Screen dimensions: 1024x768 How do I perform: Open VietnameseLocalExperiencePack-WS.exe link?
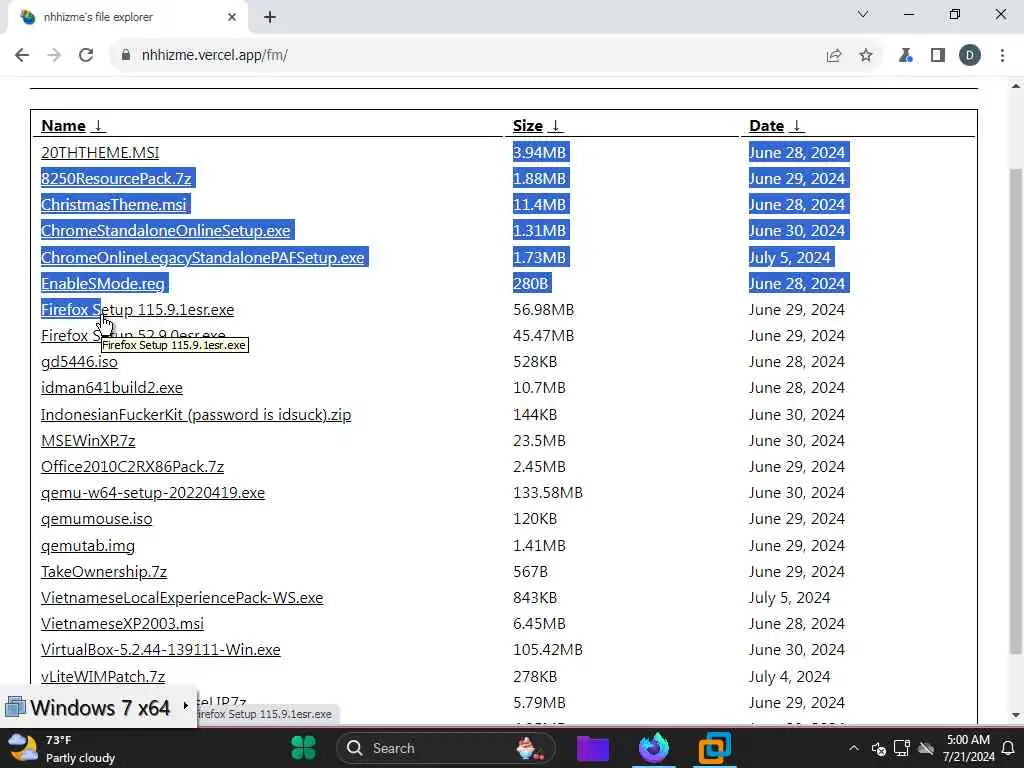182,598
